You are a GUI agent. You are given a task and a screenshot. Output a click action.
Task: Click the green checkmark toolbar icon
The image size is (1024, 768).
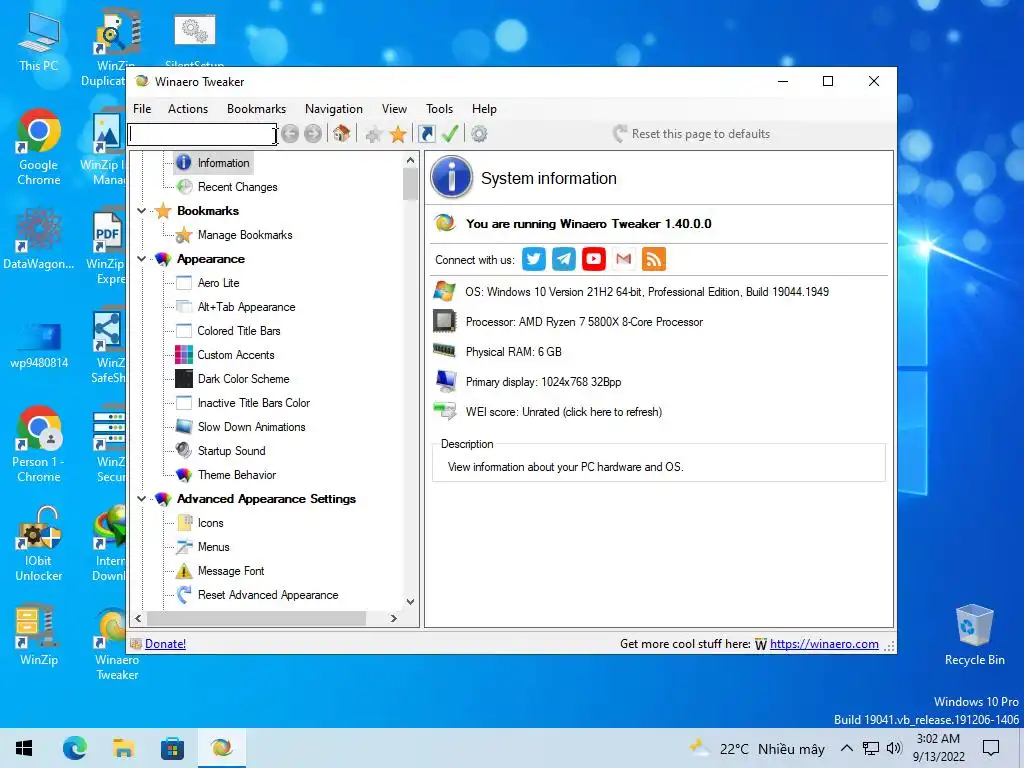pos(450,134)
